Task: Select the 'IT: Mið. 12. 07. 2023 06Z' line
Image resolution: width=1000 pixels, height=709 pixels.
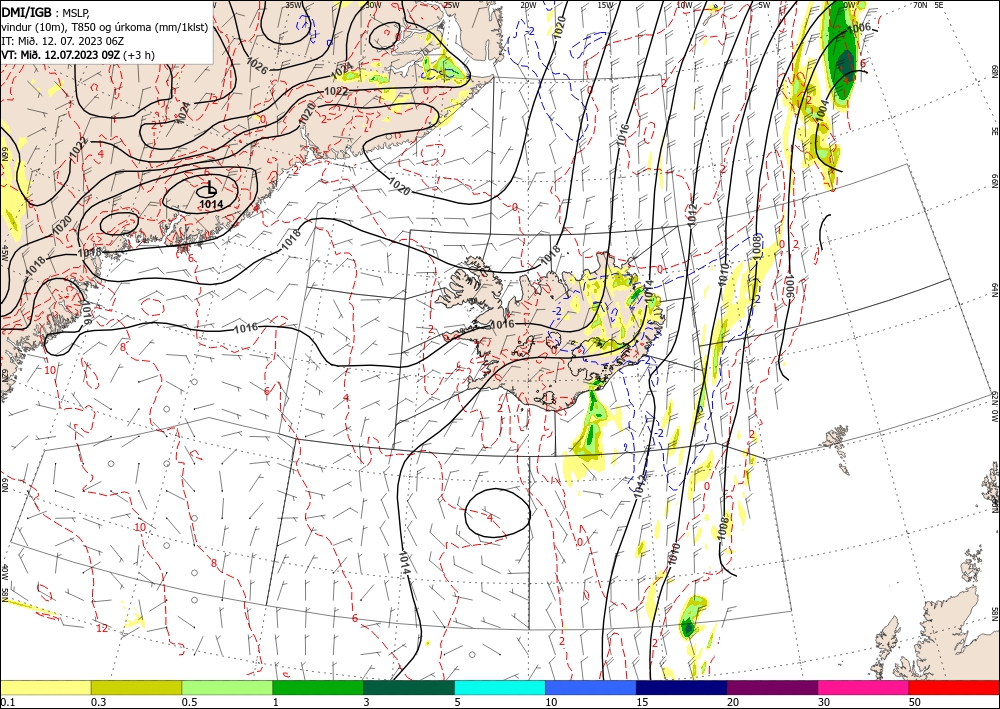Action: [62, 41]
